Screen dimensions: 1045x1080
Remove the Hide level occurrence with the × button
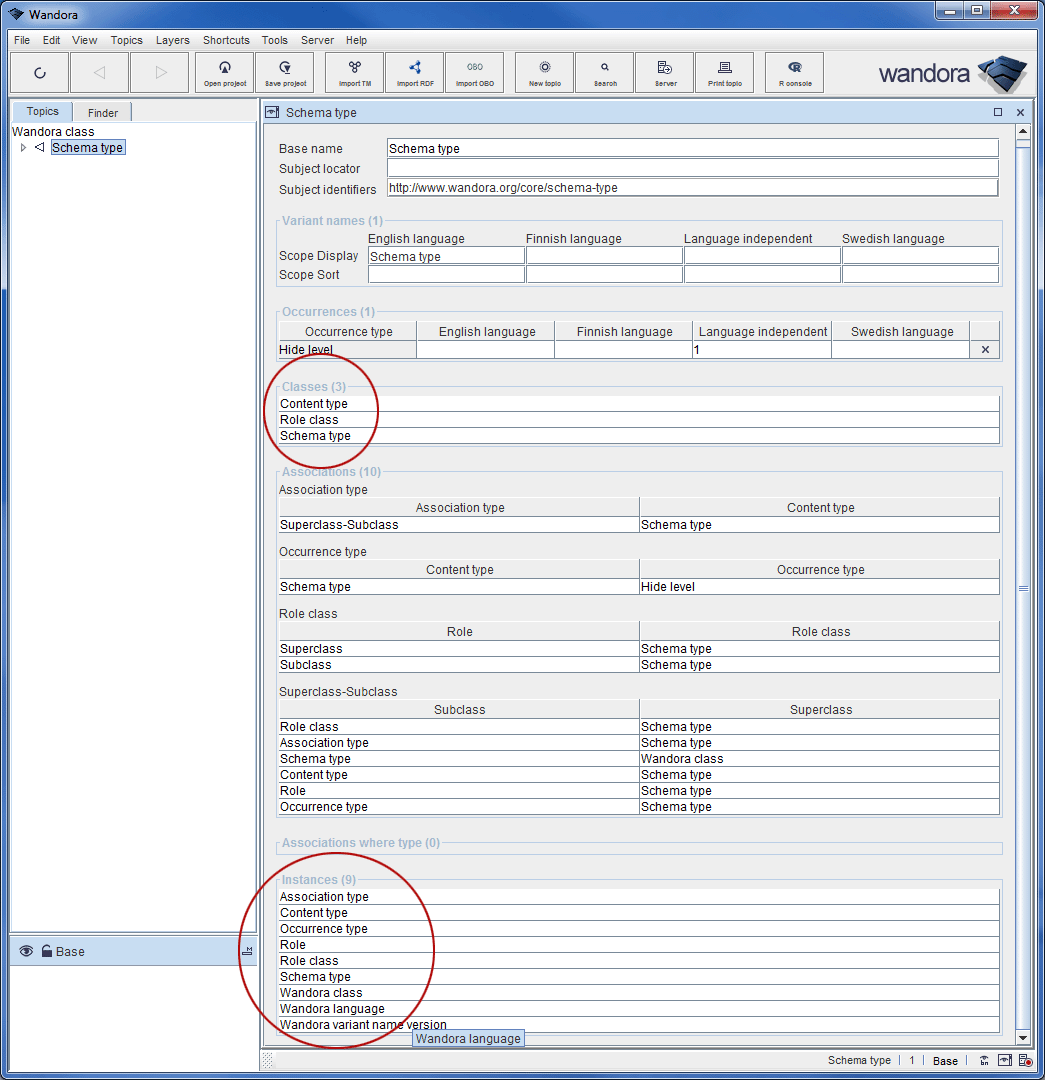pyautogui.click(x=984, y=349)
